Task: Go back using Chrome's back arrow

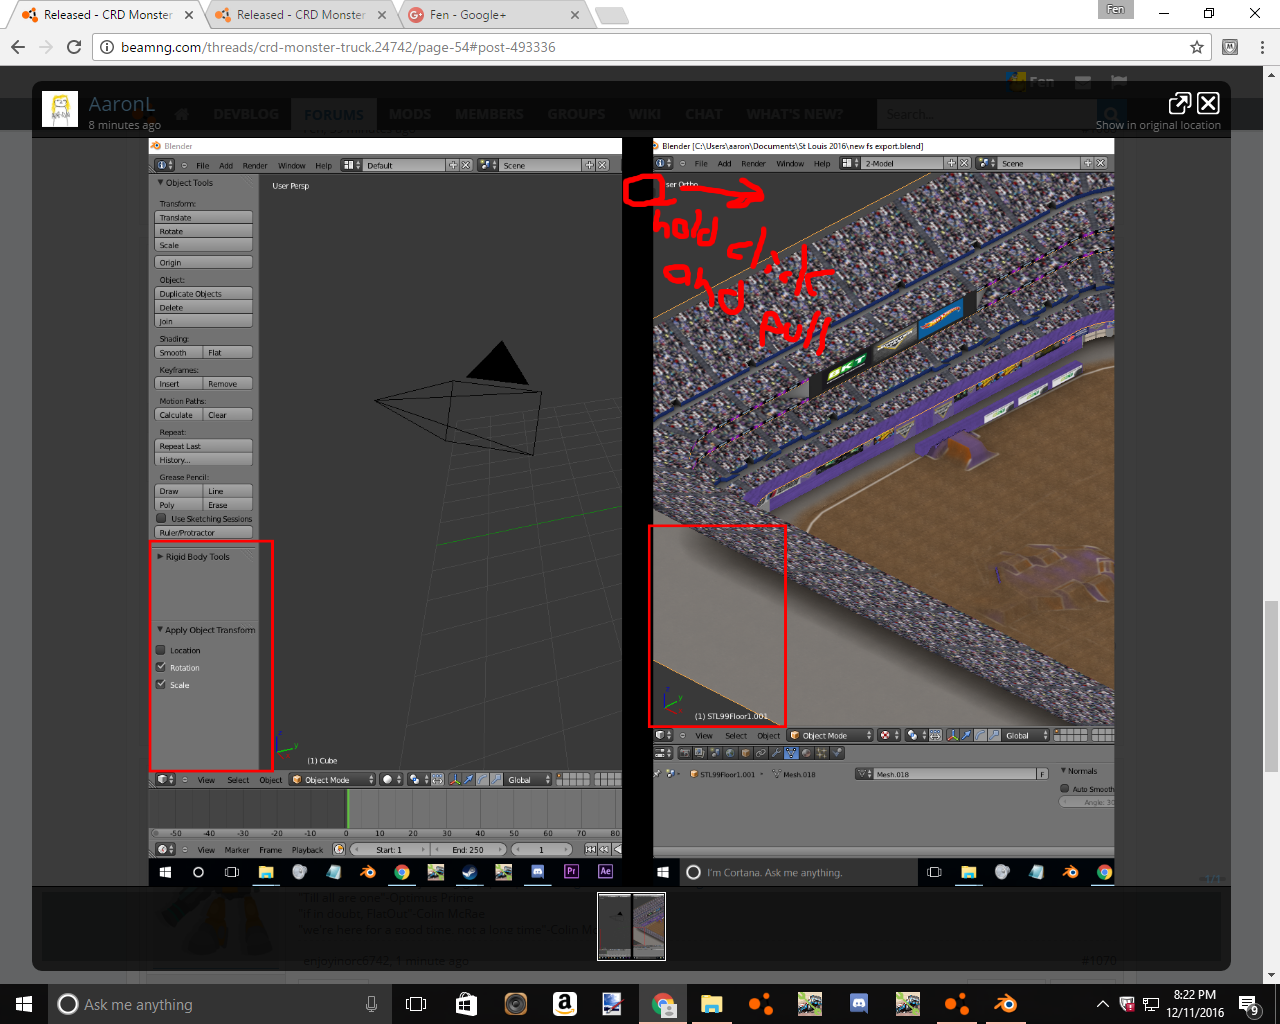Action: 17,47
